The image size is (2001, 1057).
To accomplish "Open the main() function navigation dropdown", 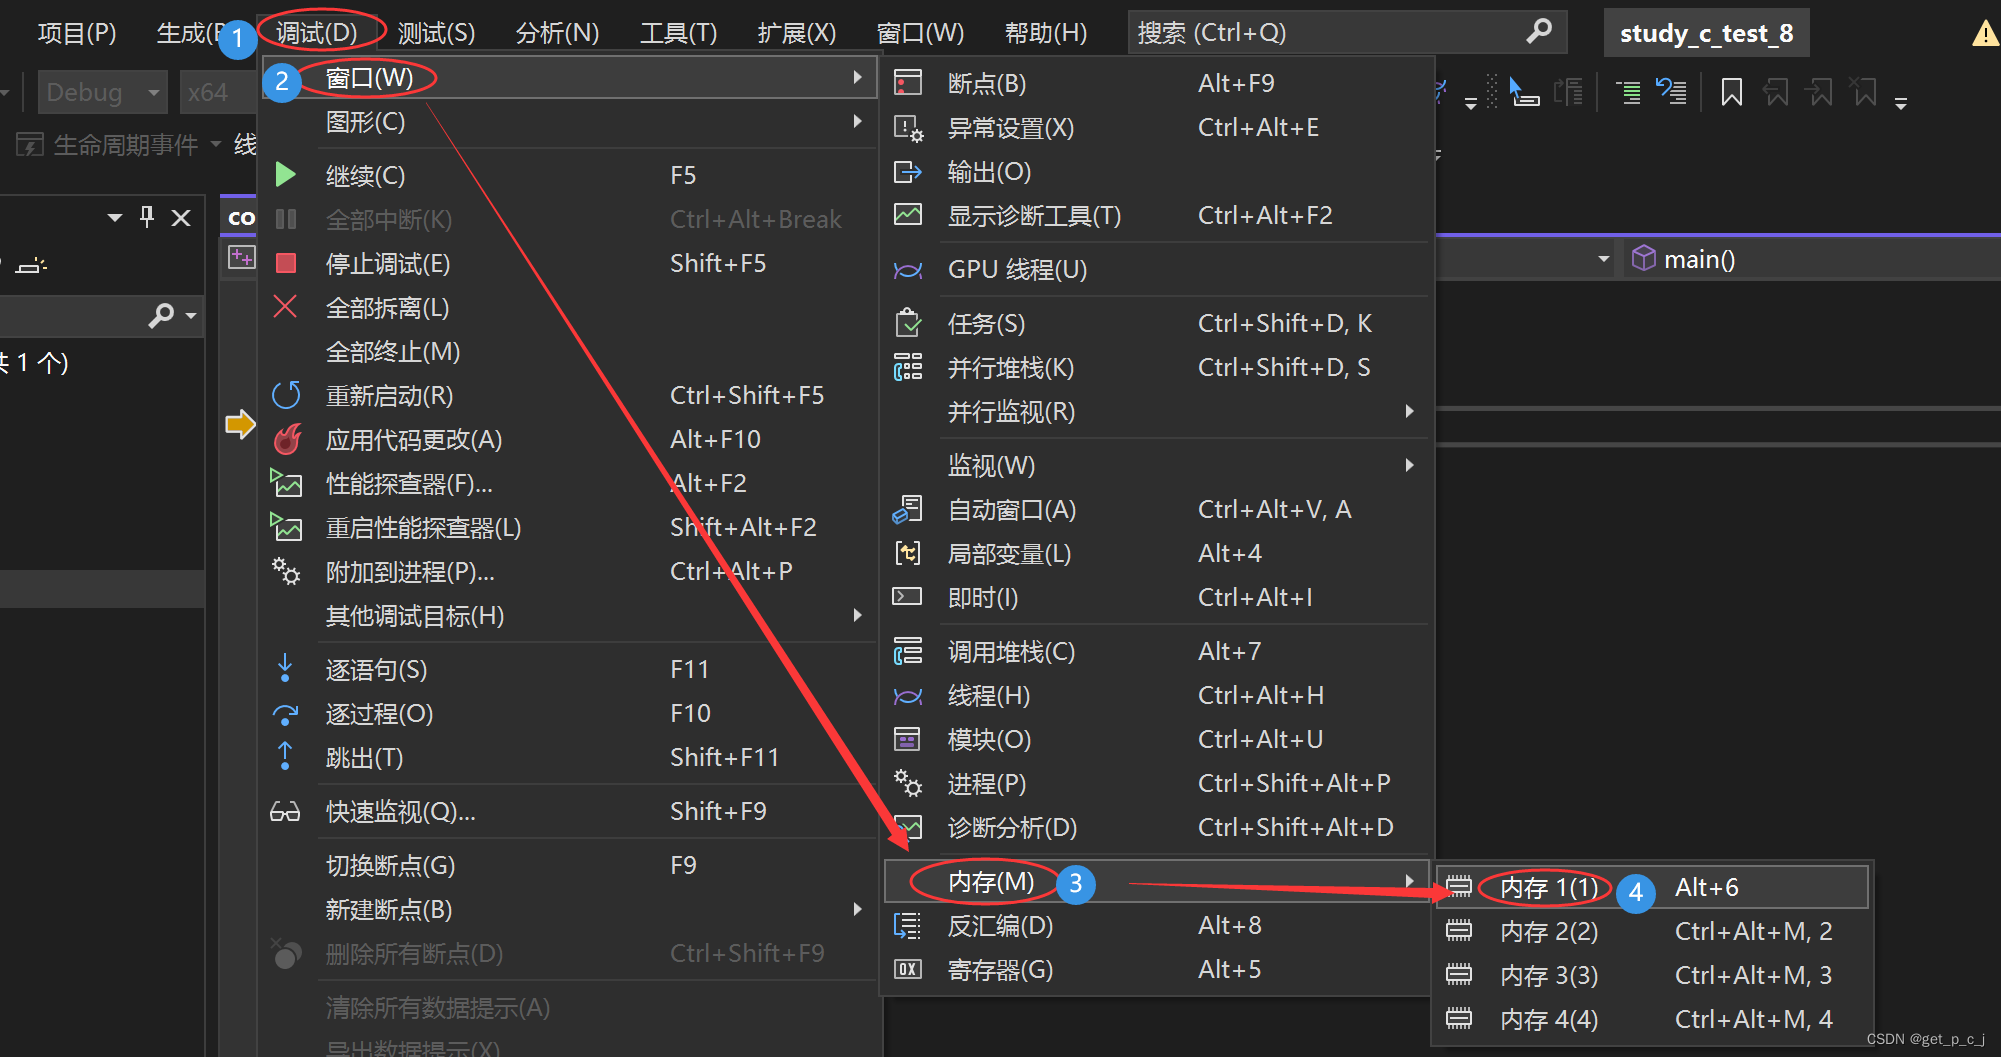I will pos(1810,259).
